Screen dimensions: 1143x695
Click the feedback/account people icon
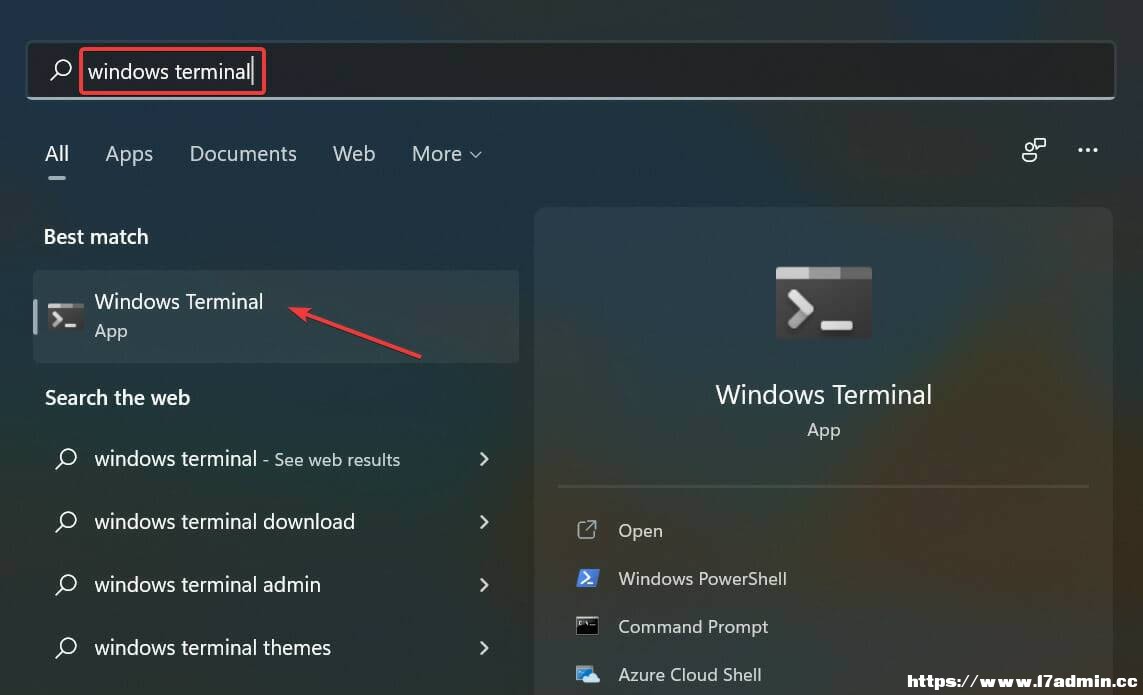click(x=1033, y=150)
